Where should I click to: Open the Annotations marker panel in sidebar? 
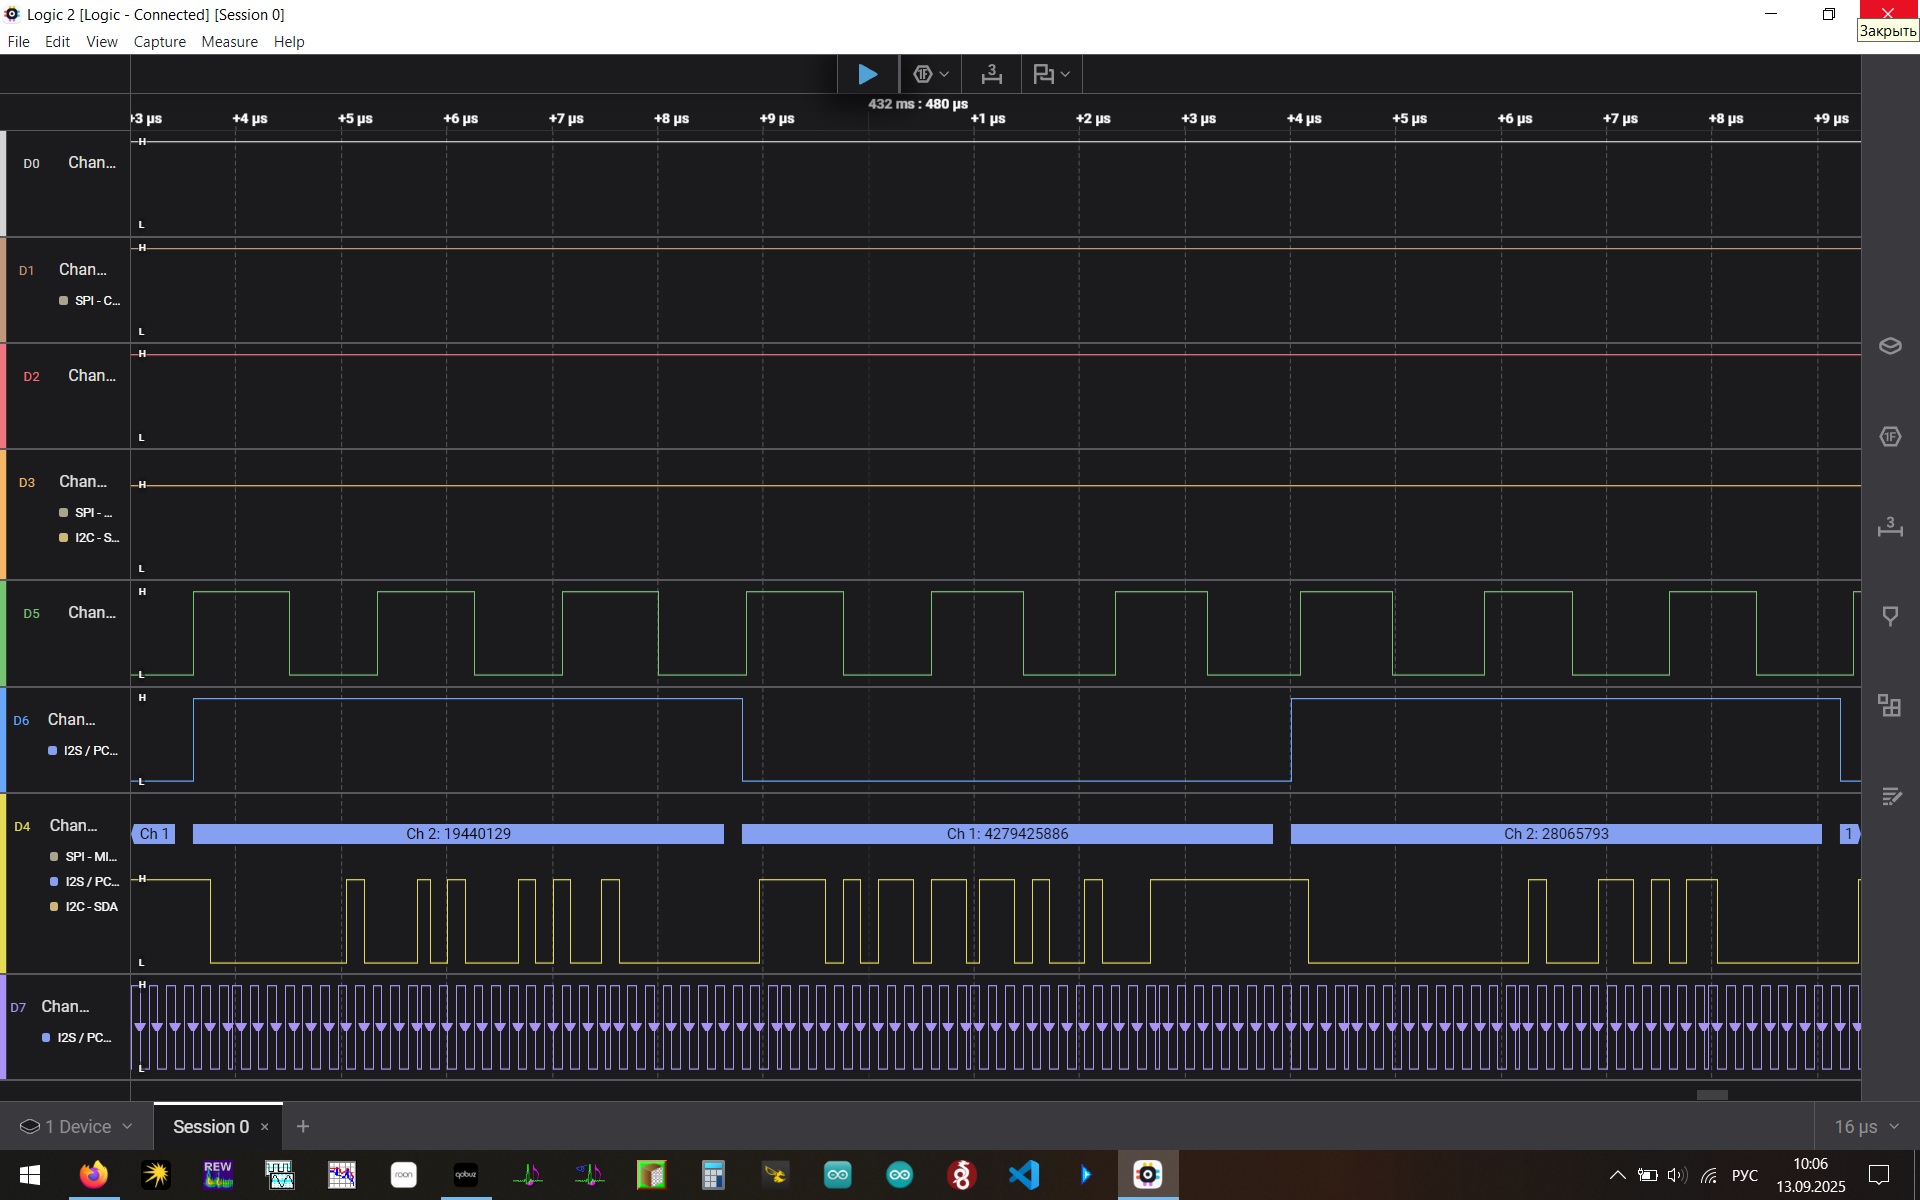click(1890, 616)
